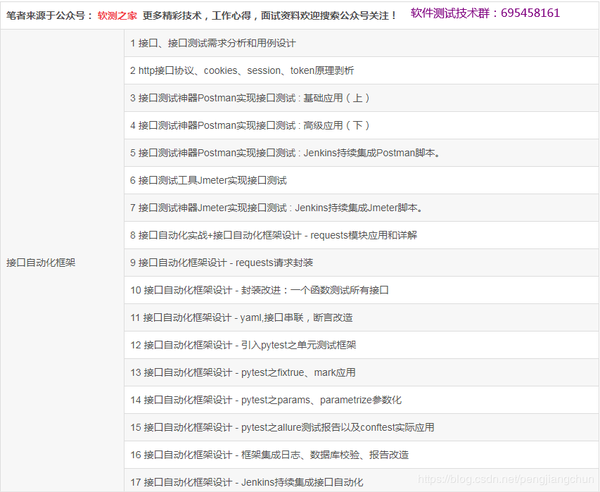Select row 2 http接口协议、cookies、session、token
The width and height of the screenshot is (600, 492).
(362, 71)
